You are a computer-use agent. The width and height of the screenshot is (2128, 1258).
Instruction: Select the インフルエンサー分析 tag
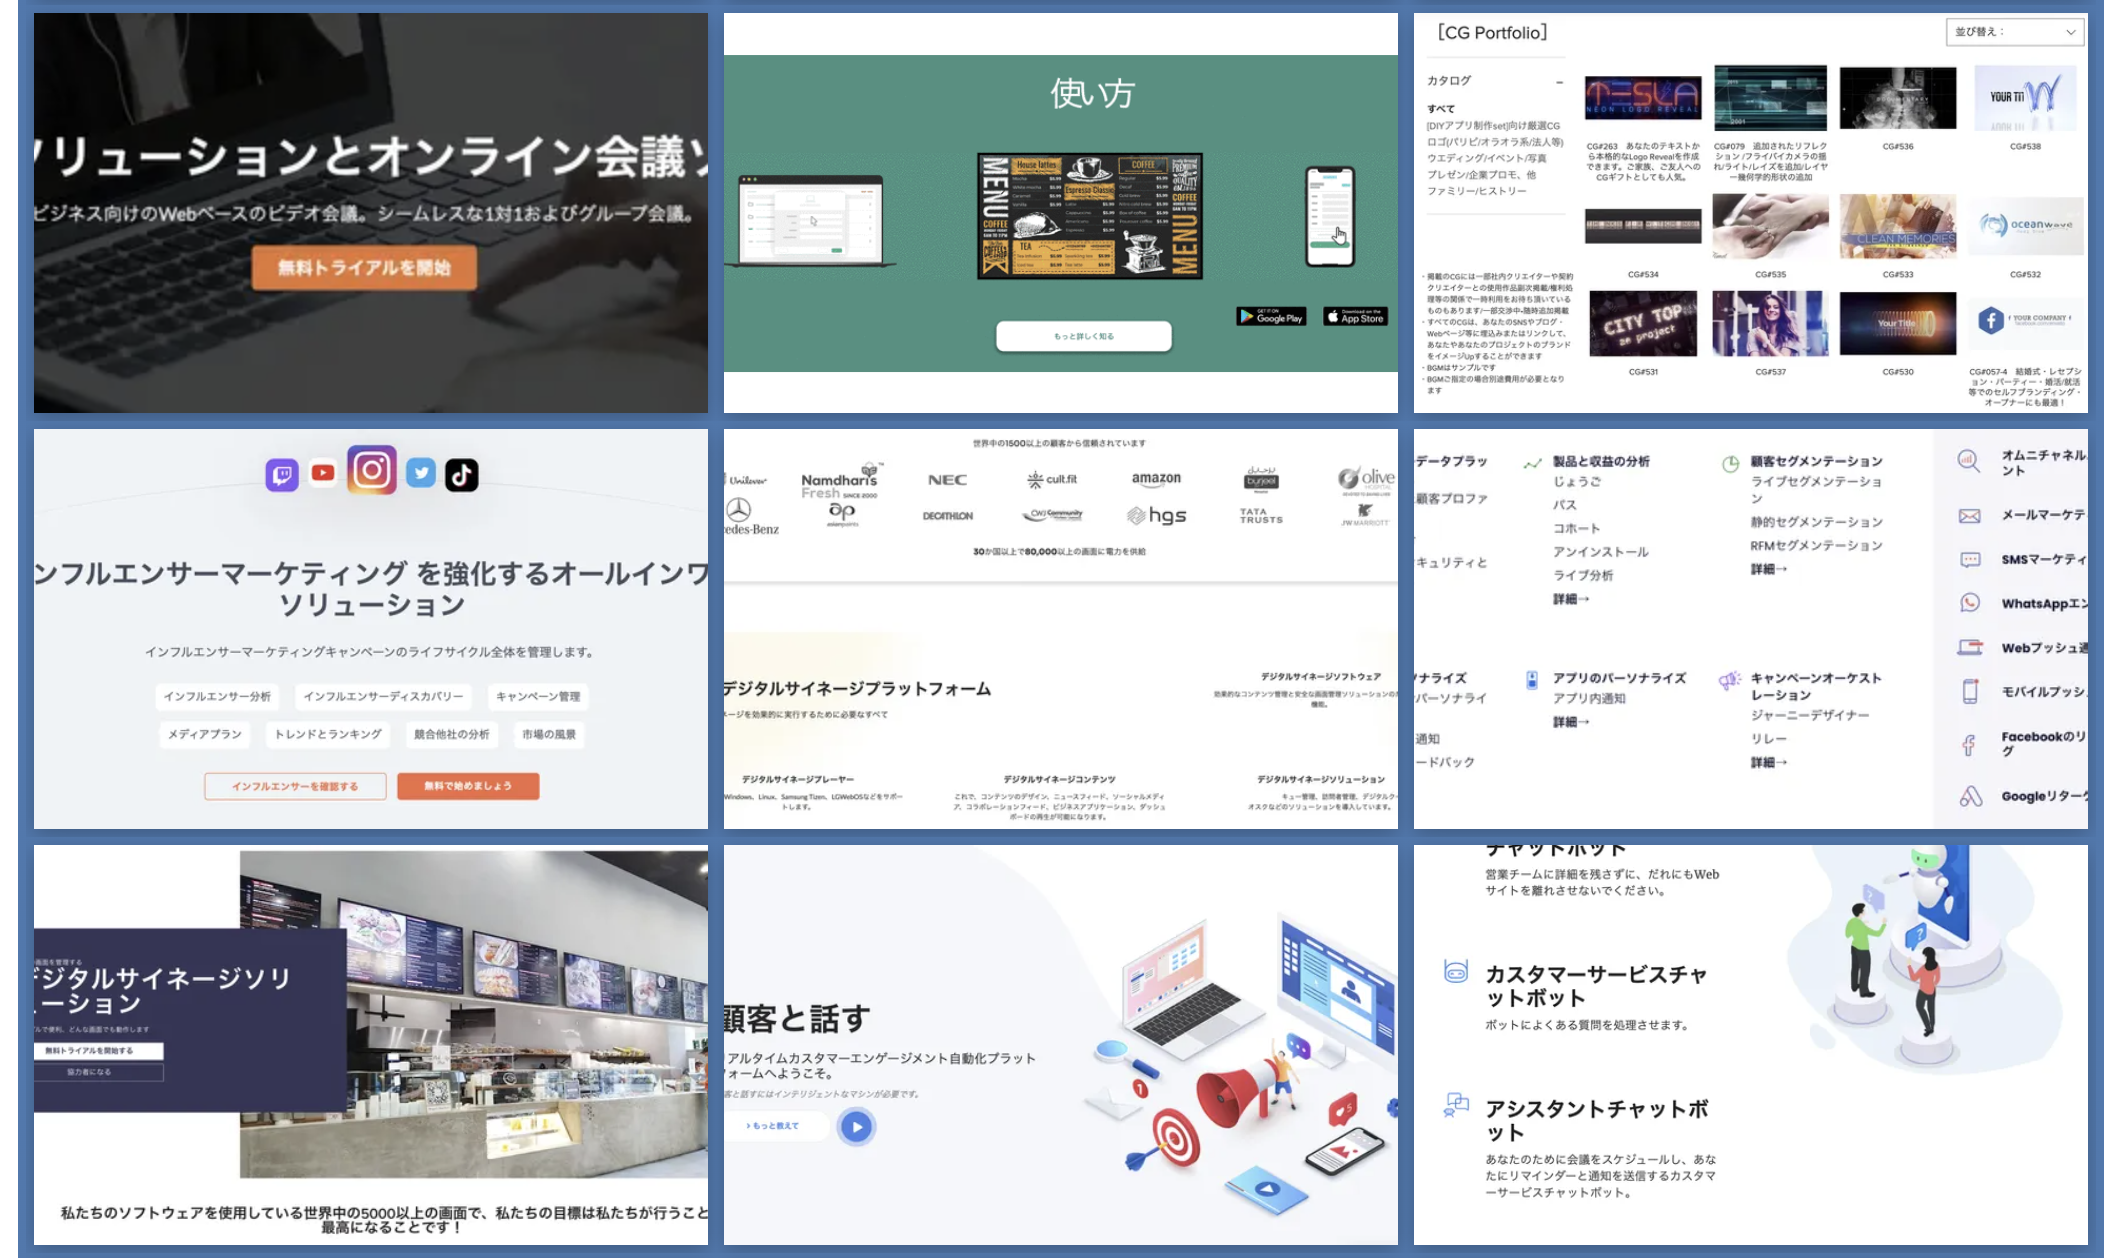[x=217, y=696]
